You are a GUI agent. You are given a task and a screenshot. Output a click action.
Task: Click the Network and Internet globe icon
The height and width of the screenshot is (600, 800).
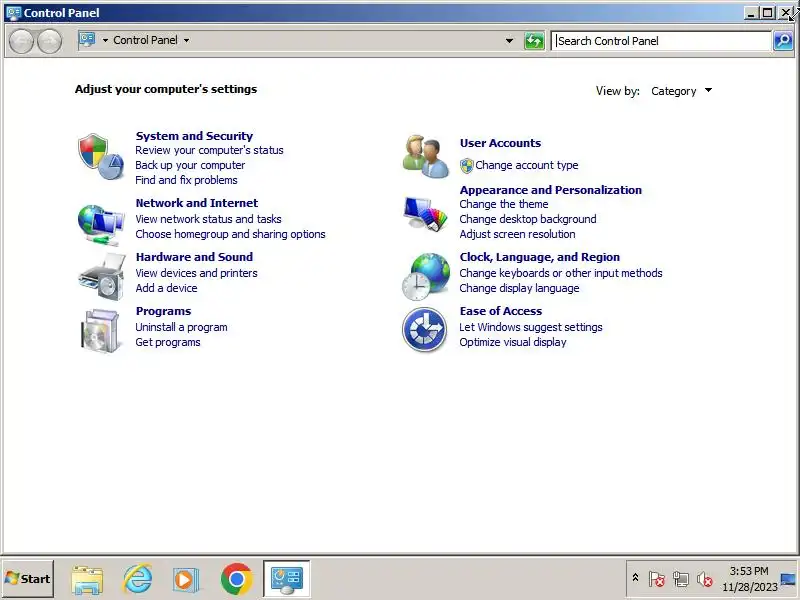point(101,224)
